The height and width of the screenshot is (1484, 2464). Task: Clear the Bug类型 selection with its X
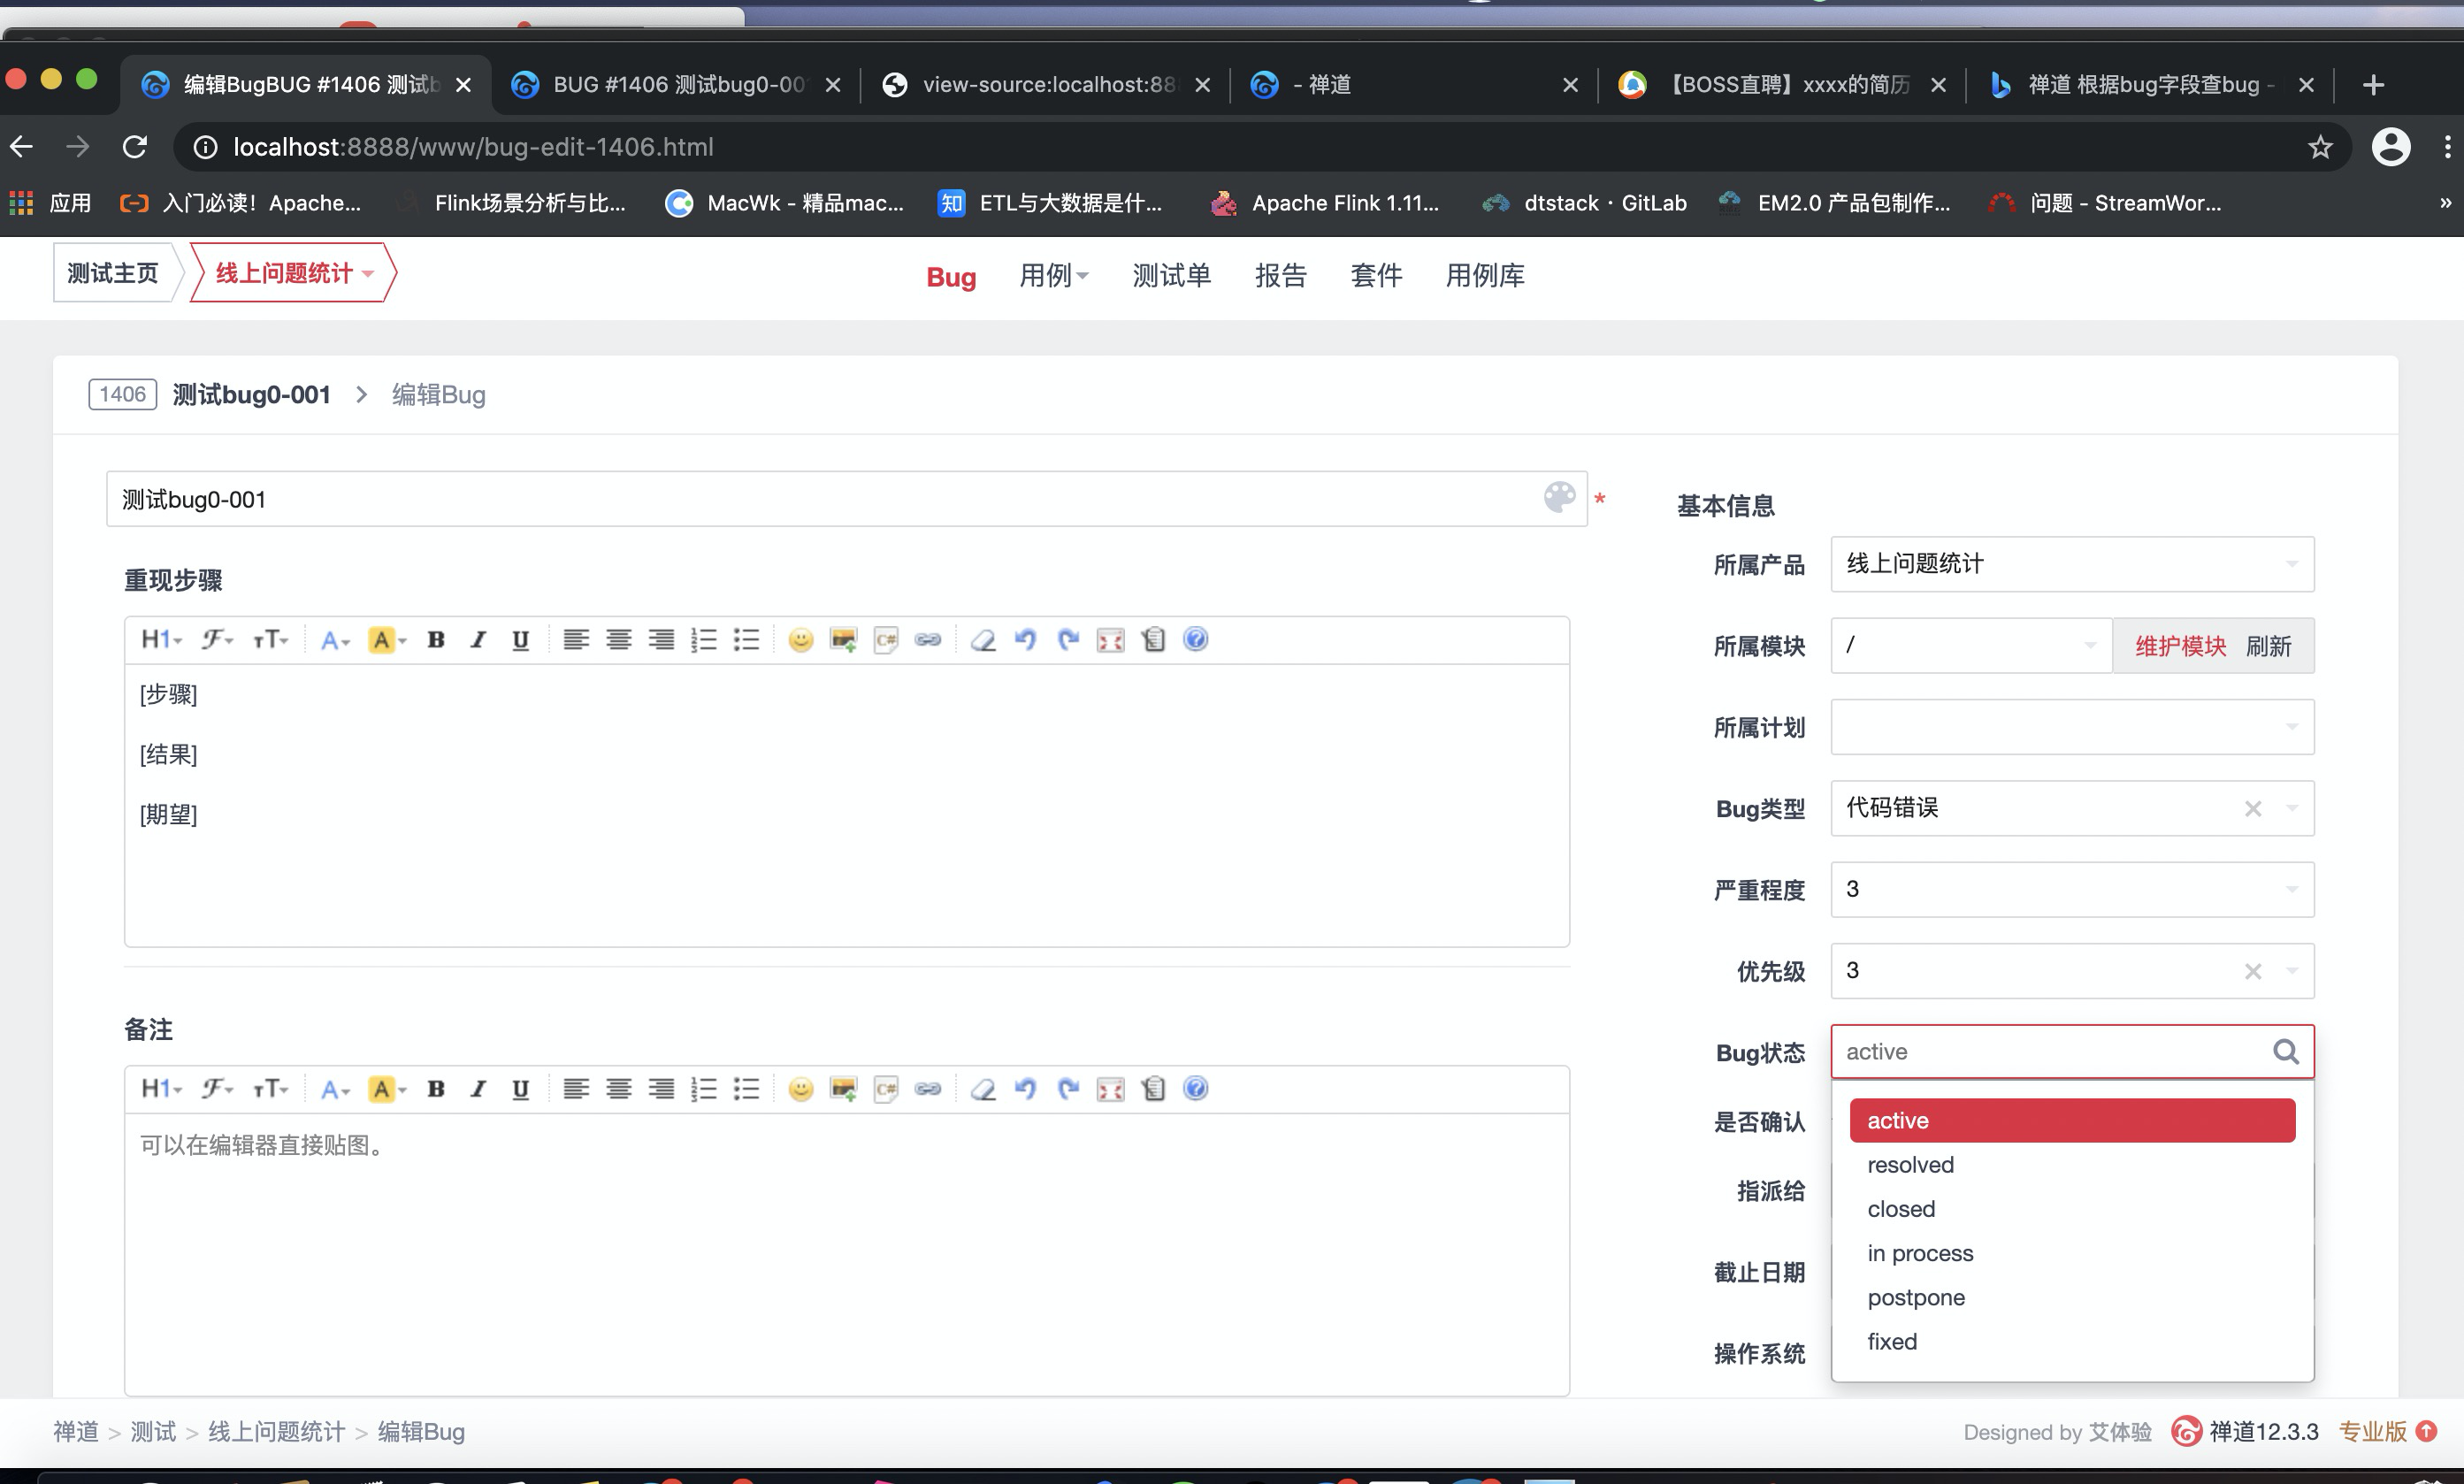coord(2252,808)
